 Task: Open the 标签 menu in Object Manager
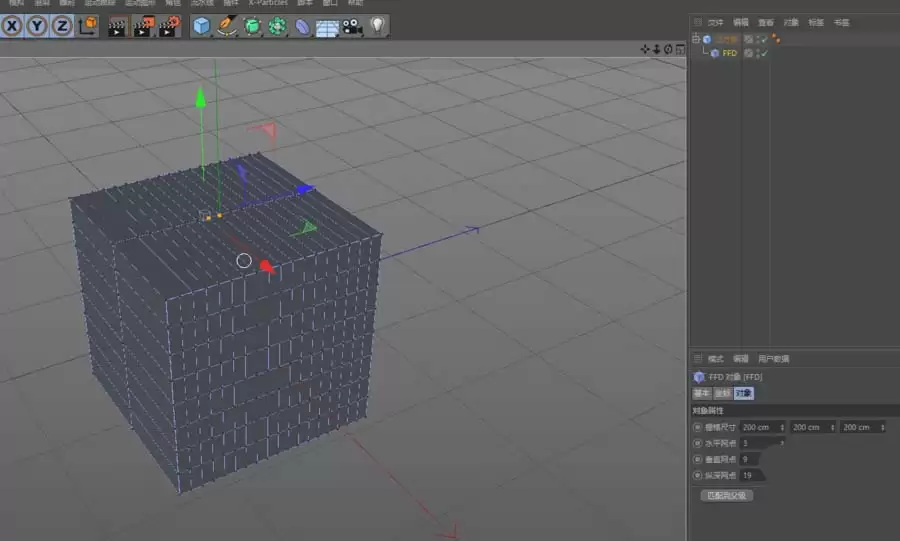[x=816, y=22]
